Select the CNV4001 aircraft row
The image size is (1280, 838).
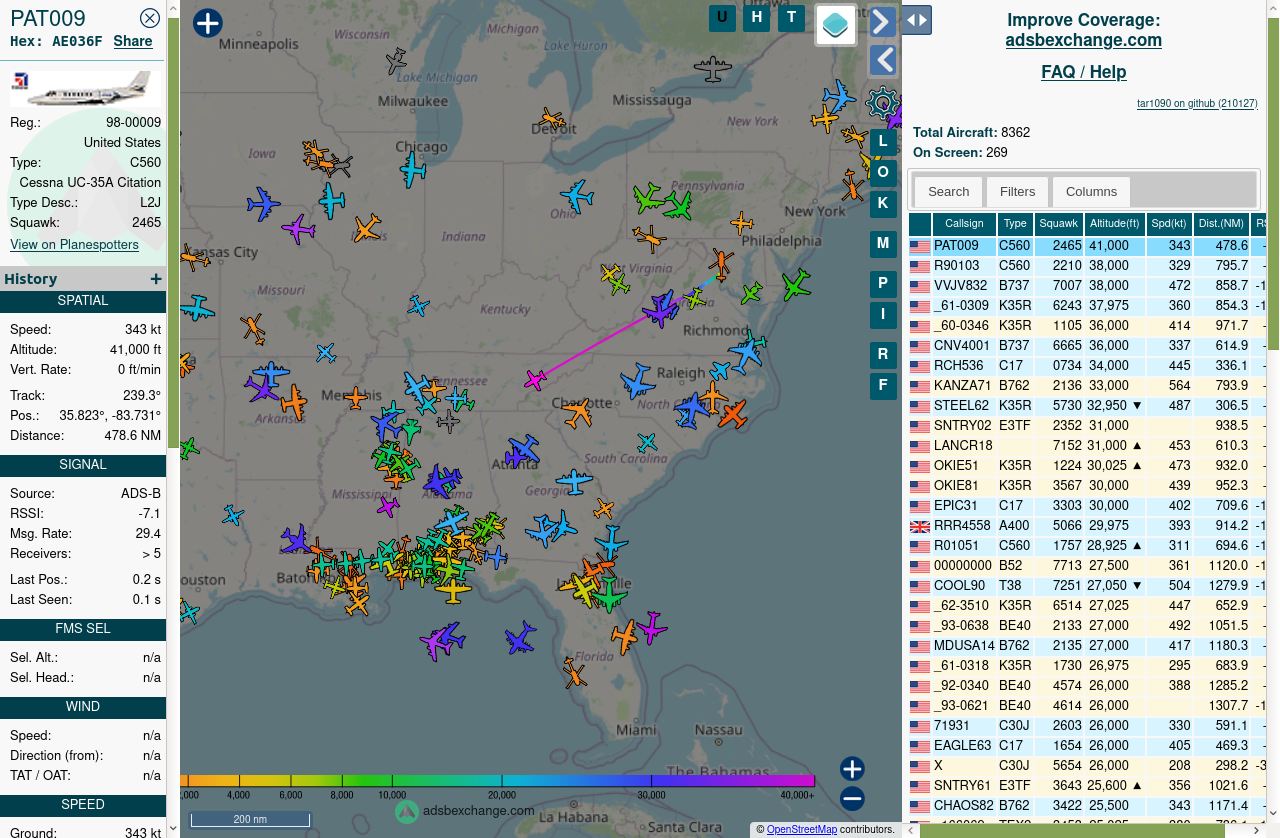(1088, 345)
